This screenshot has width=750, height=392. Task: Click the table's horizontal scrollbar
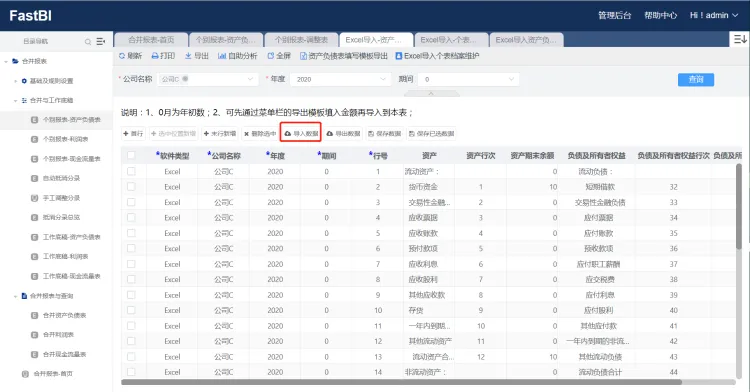point(401,382)
